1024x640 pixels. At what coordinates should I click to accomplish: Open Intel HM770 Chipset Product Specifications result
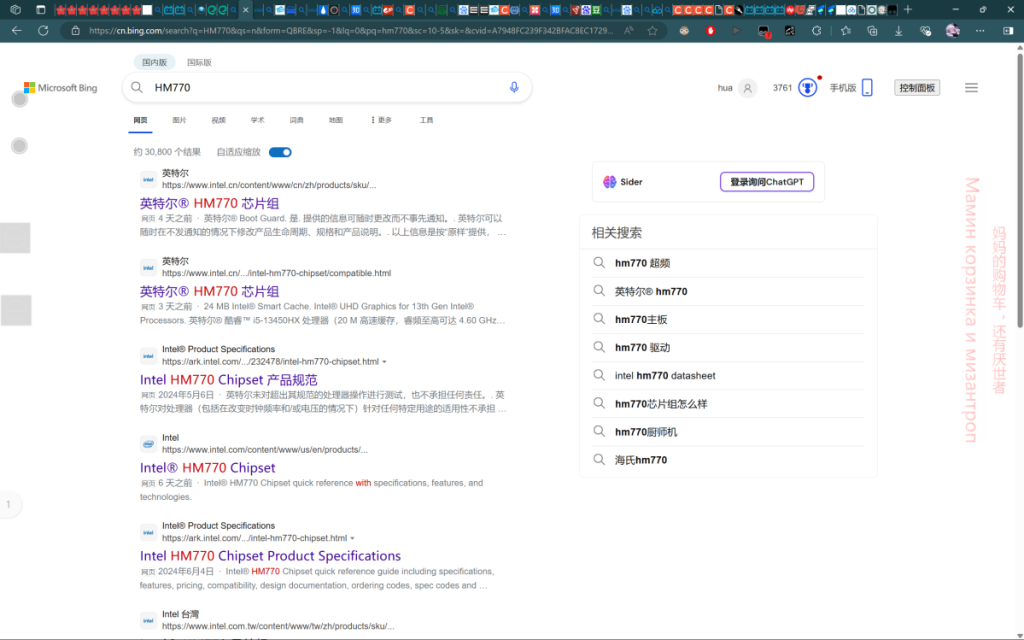[270, 556]
